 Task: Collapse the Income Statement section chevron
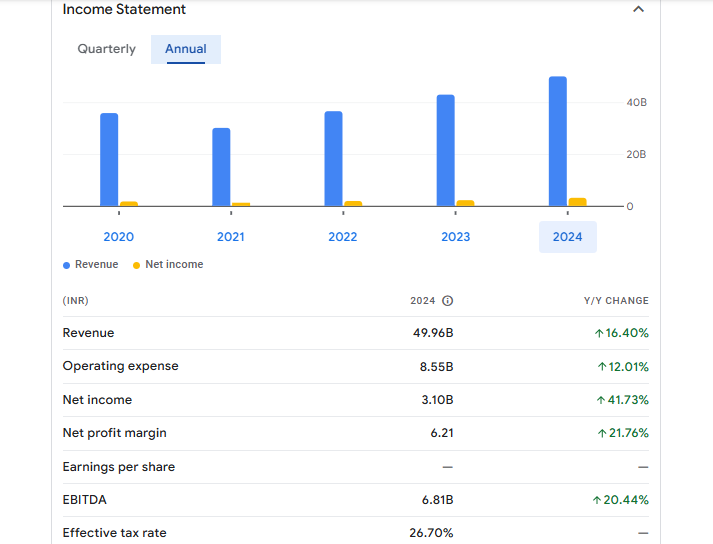638,9
